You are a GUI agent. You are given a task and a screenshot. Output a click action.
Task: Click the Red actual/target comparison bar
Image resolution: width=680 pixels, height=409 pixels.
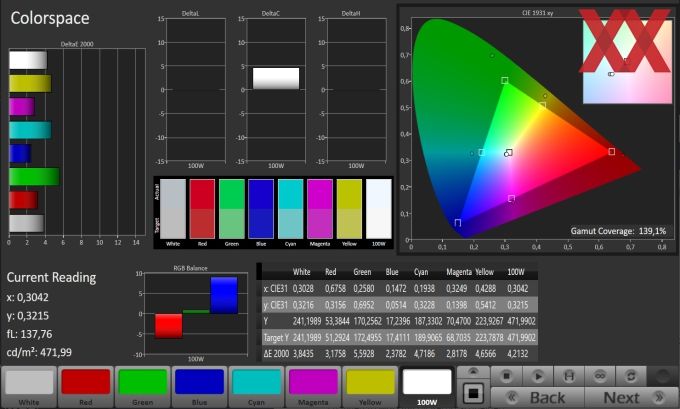pyautogui.click(x=202, y=209)
